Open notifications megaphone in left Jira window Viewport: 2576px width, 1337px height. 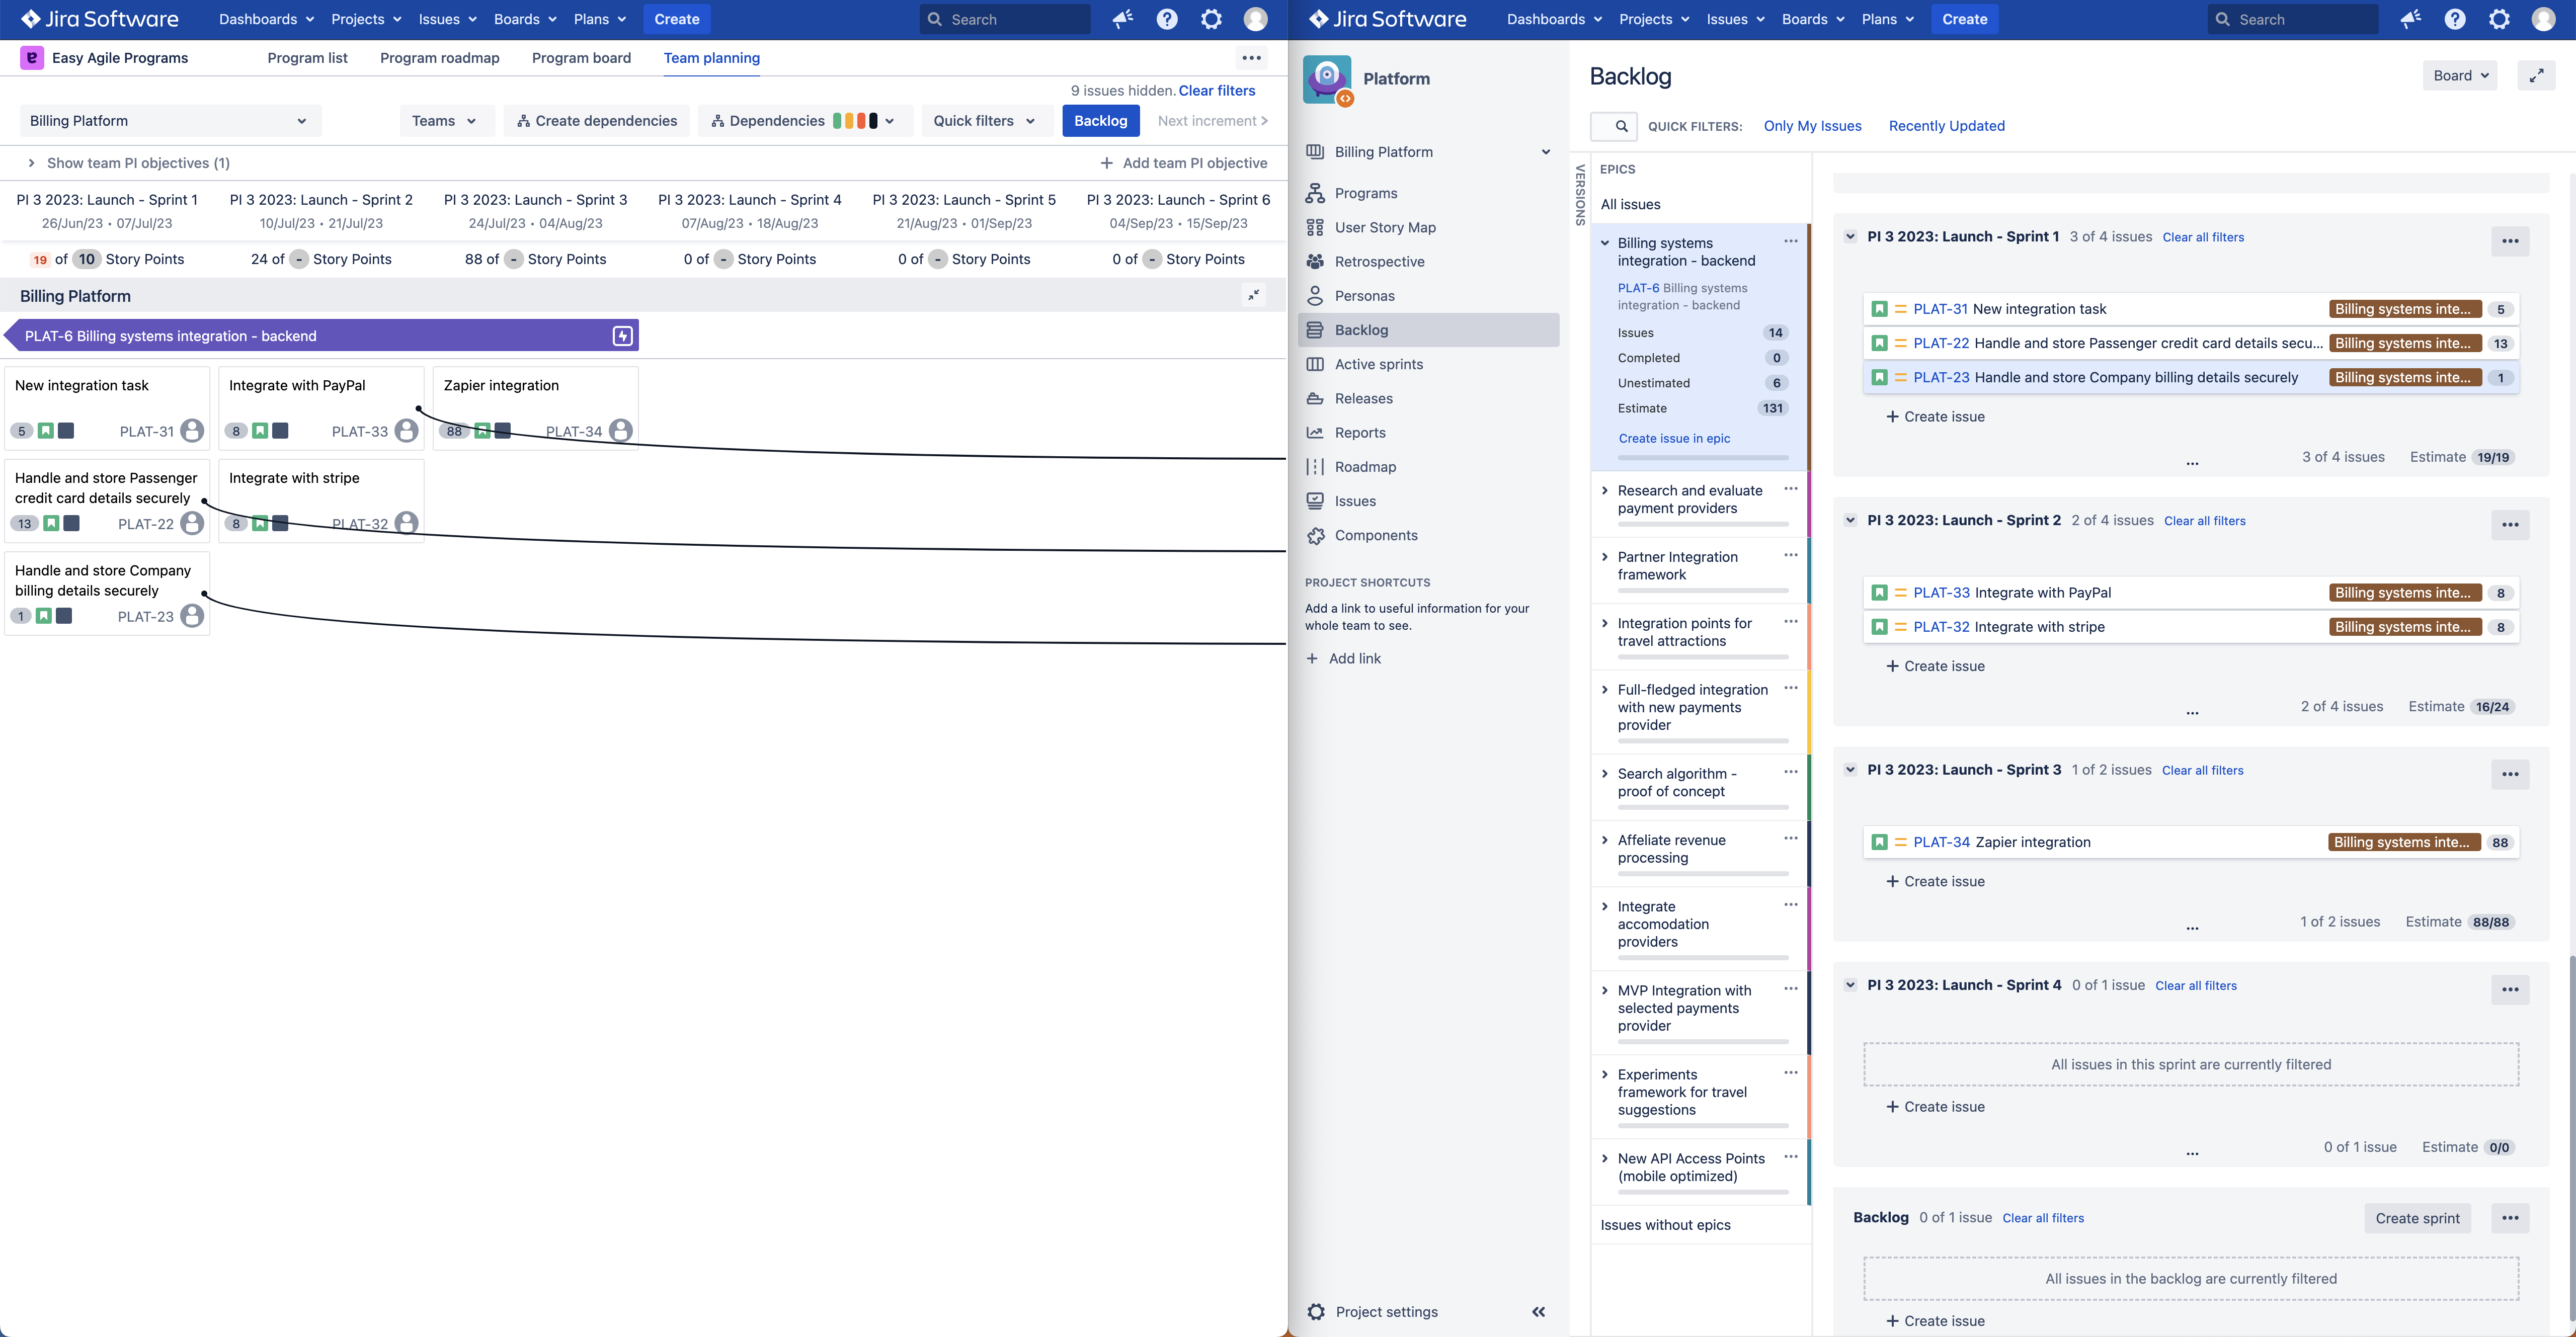pyautogui.click(x=1123, y=19)
